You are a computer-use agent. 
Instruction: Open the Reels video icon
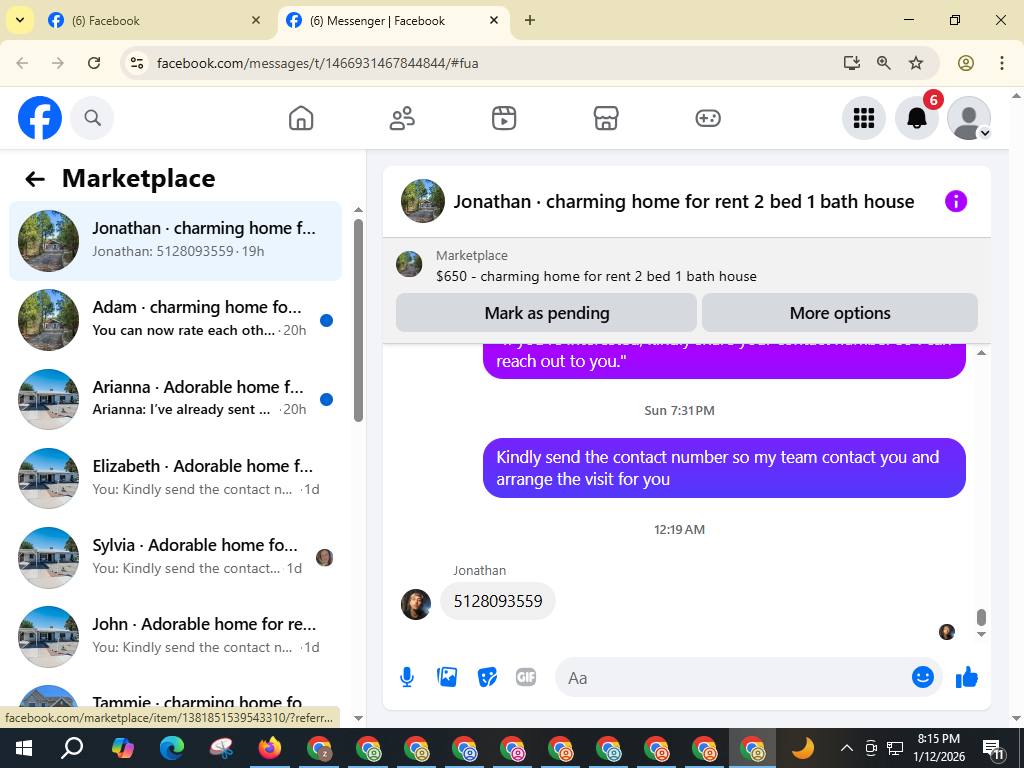[504, 118]
